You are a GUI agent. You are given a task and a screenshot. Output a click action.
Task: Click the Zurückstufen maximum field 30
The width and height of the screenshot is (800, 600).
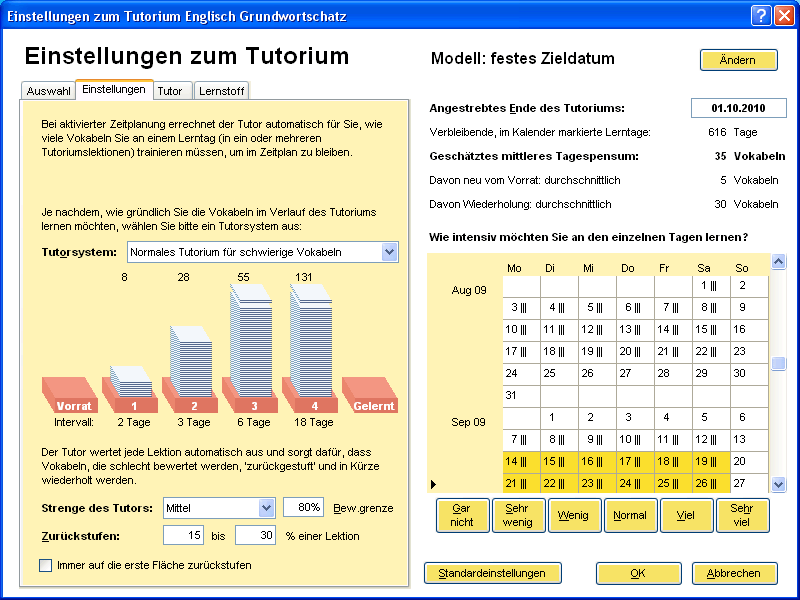(x=256, y=535)
